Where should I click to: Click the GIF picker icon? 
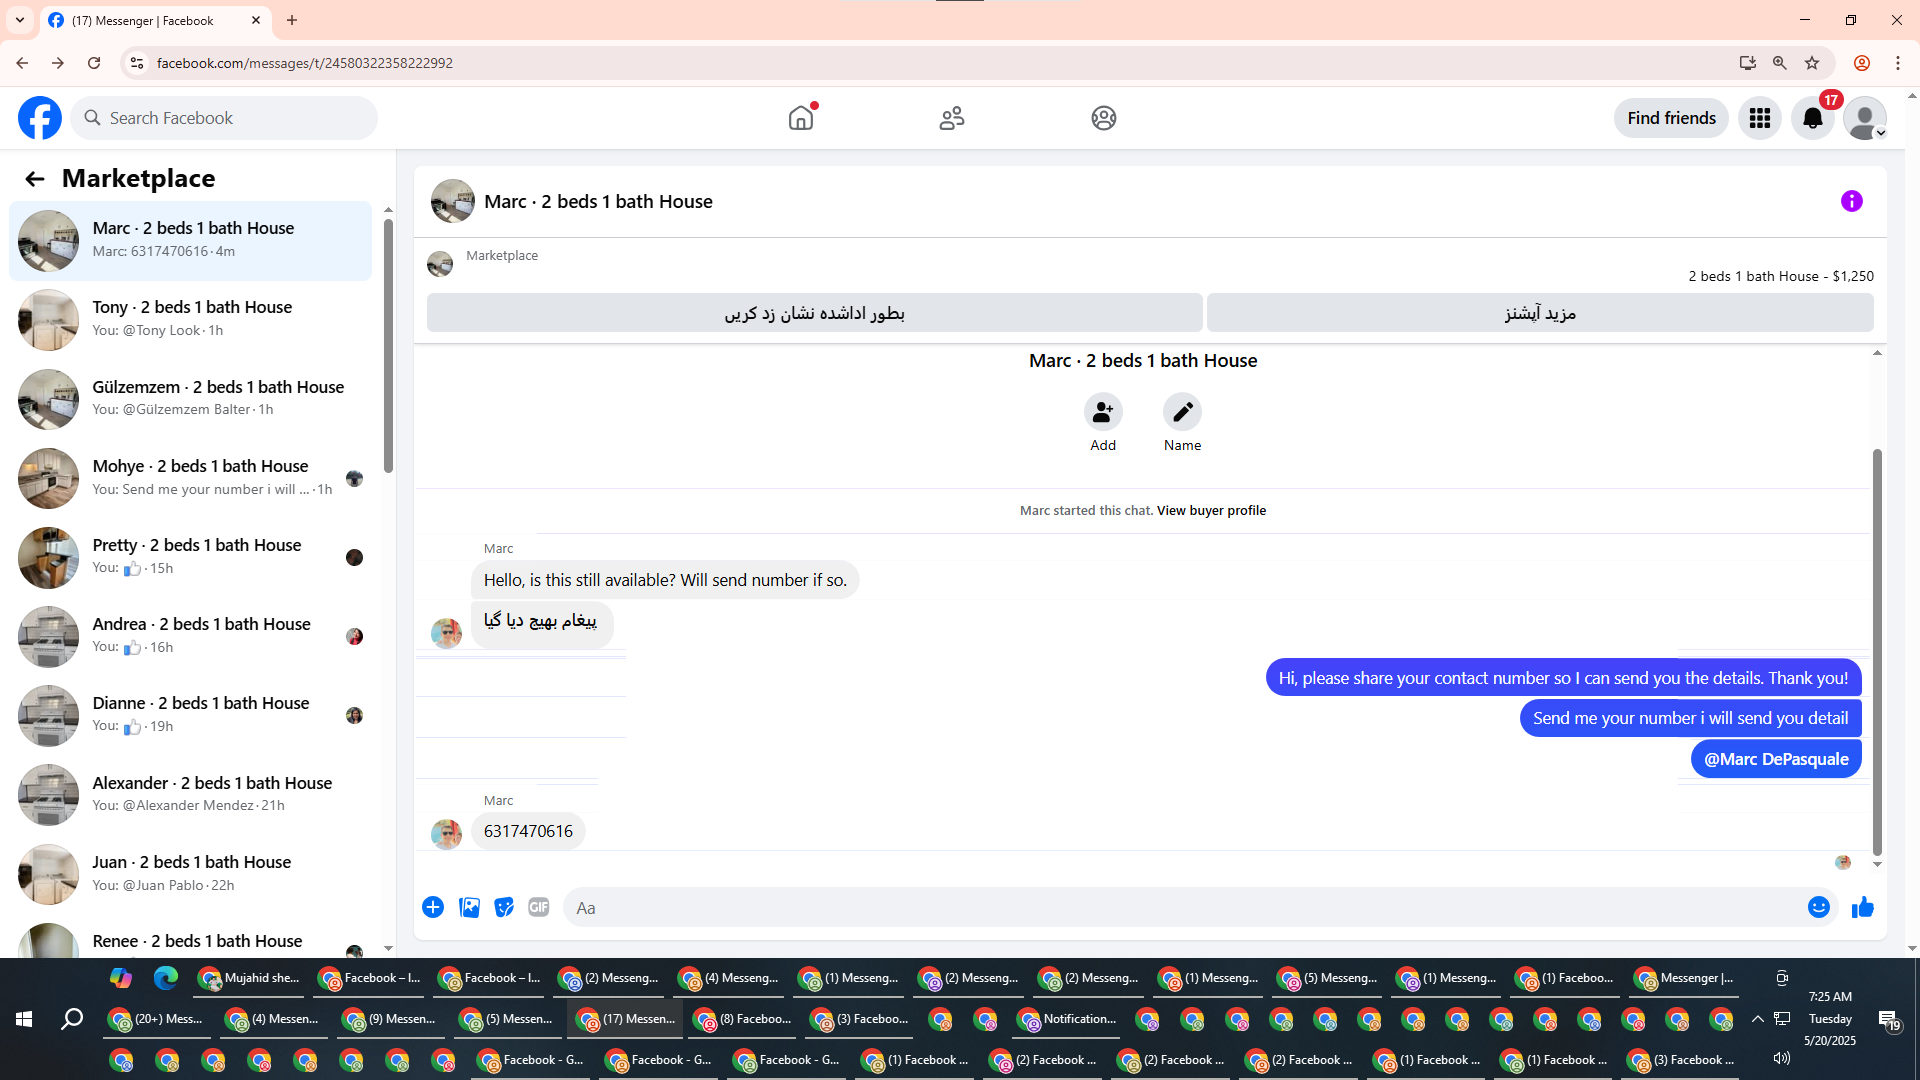tap(539, 907)
